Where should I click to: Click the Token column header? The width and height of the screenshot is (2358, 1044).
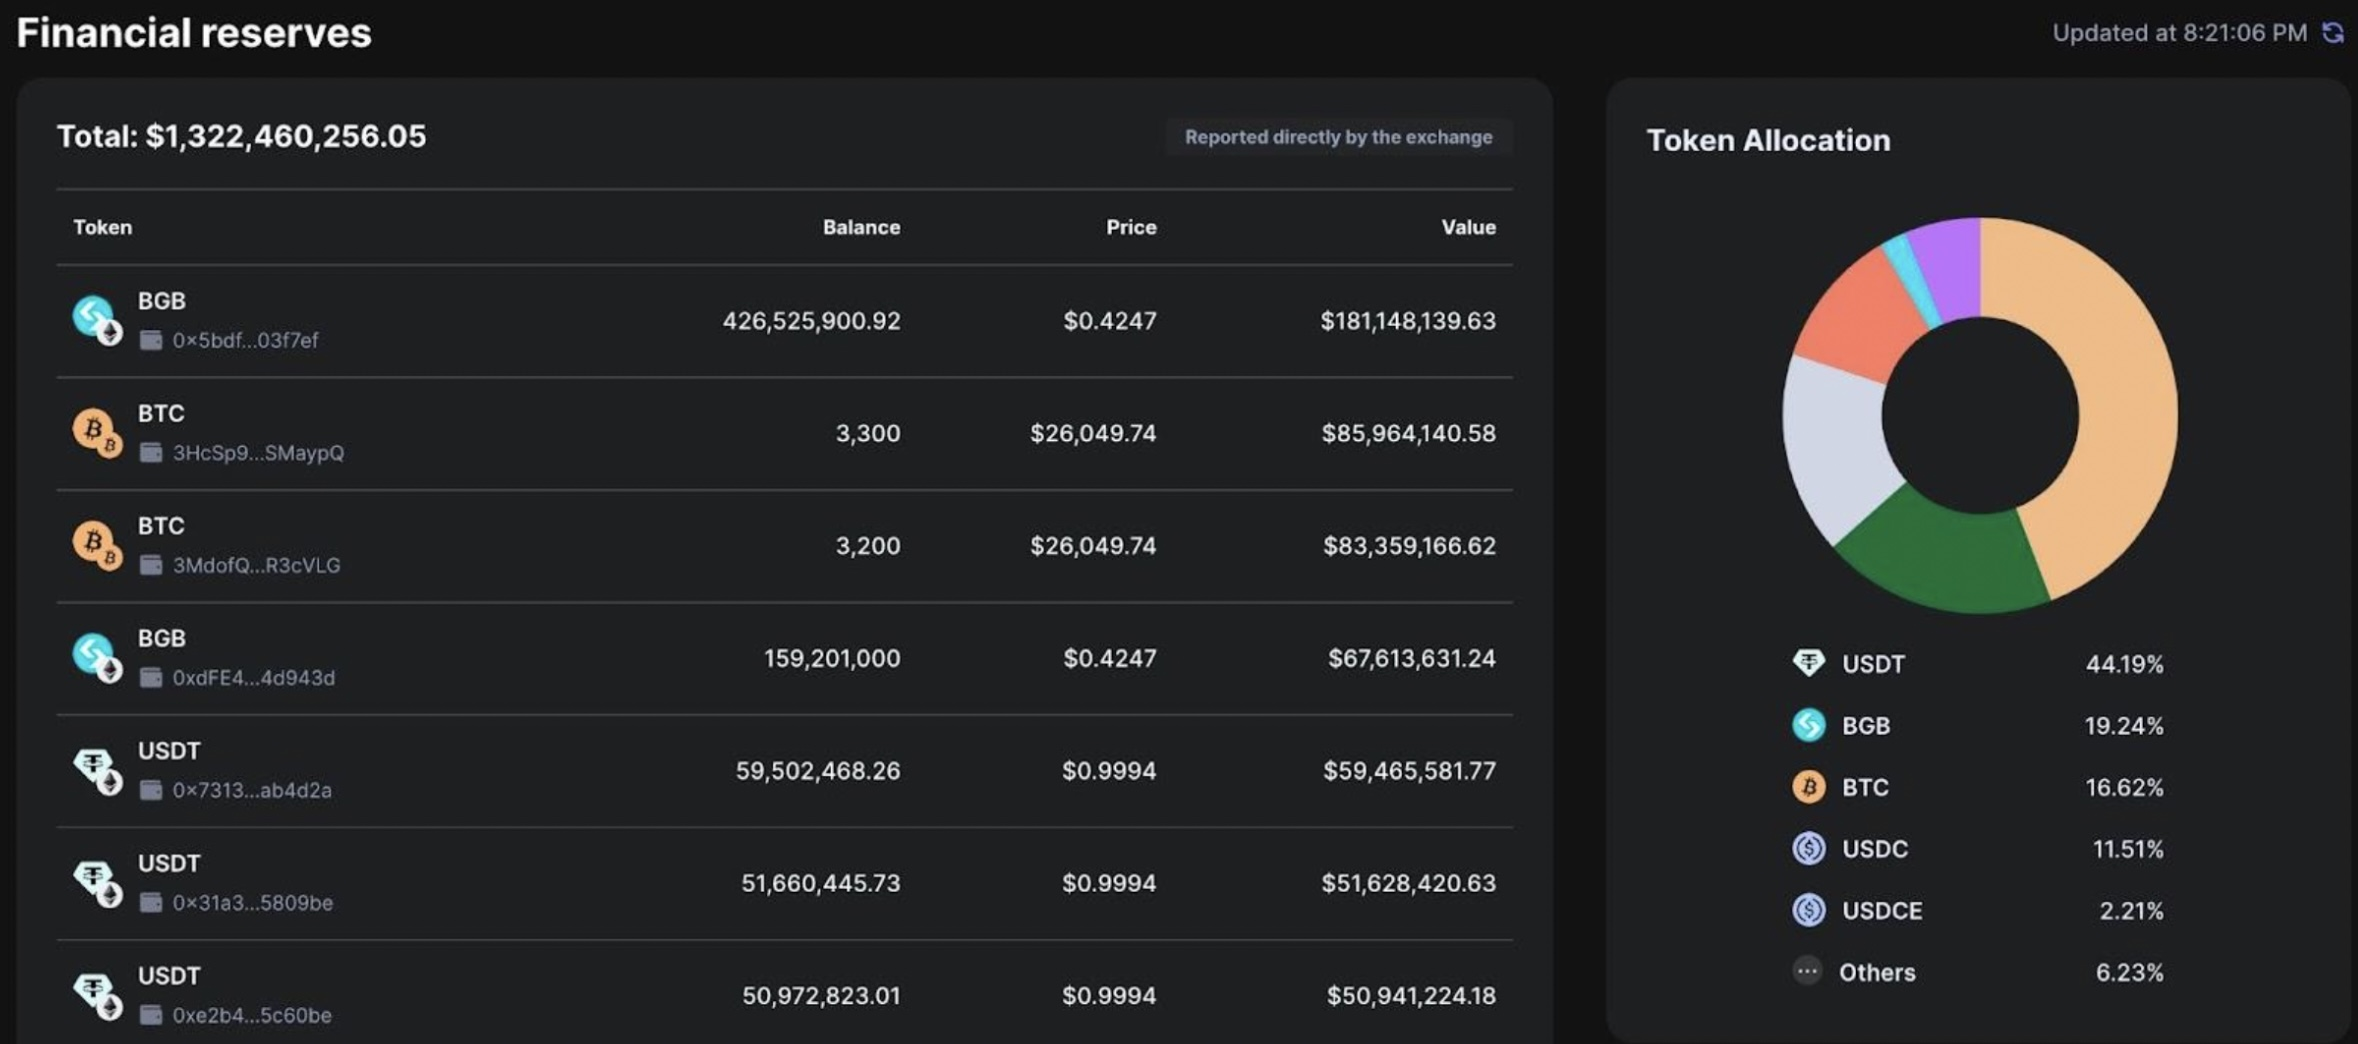(101, 227)
